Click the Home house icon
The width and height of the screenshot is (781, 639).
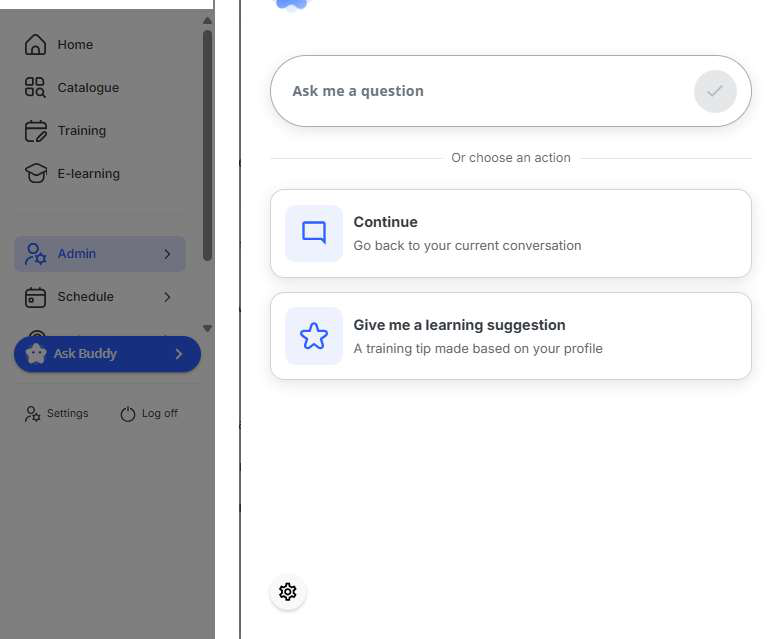tap(35, 44)
